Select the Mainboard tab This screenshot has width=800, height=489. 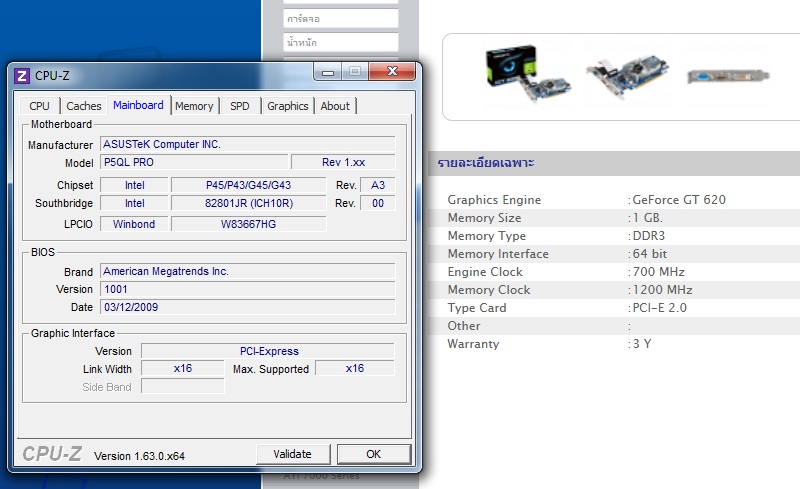[138, 105]
